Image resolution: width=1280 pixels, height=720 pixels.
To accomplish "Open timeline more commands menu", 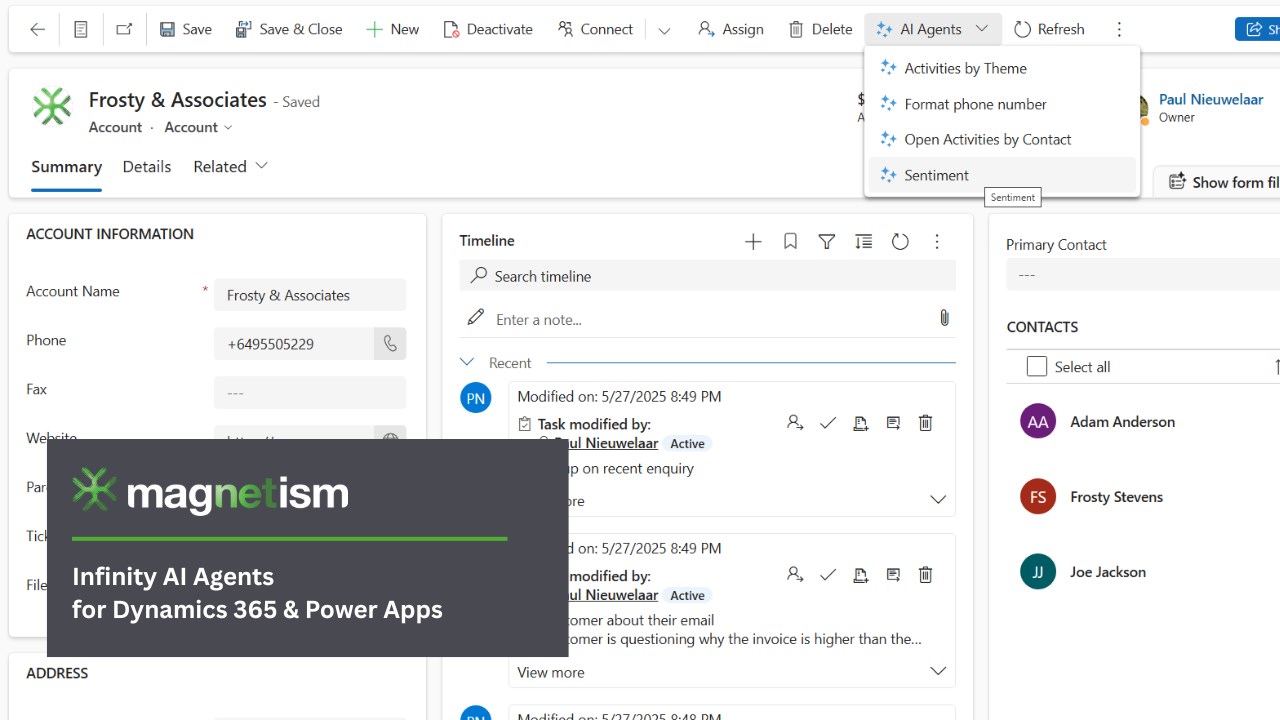I will tap(937, 241).
